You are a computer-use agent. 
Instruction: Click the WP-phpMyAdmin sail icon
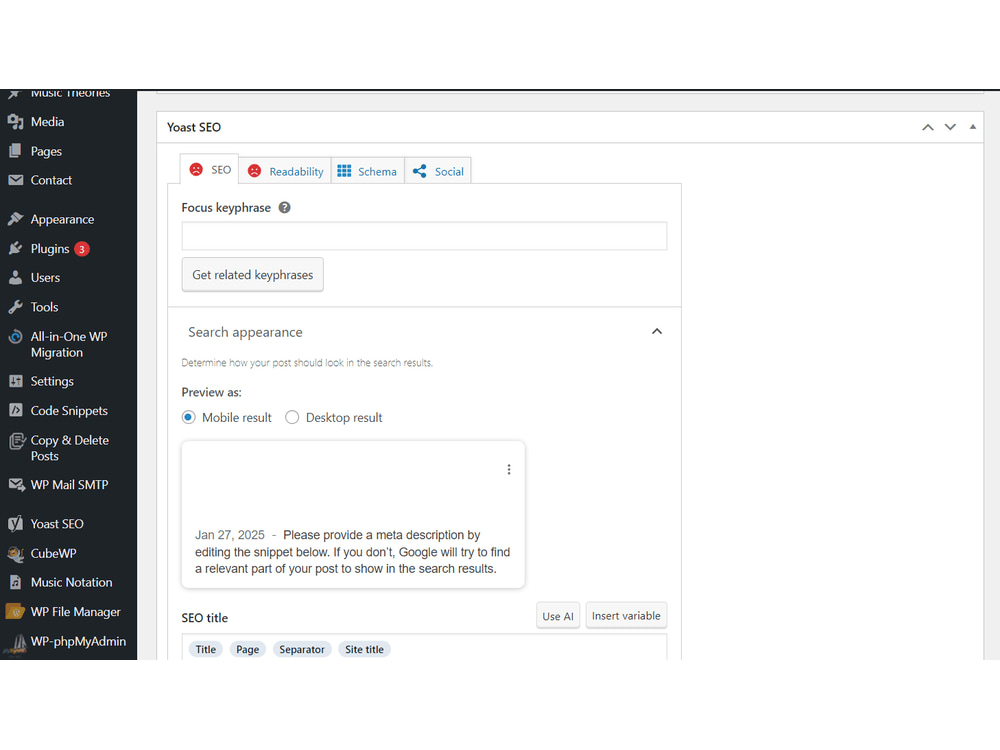[x=17, y=642]
